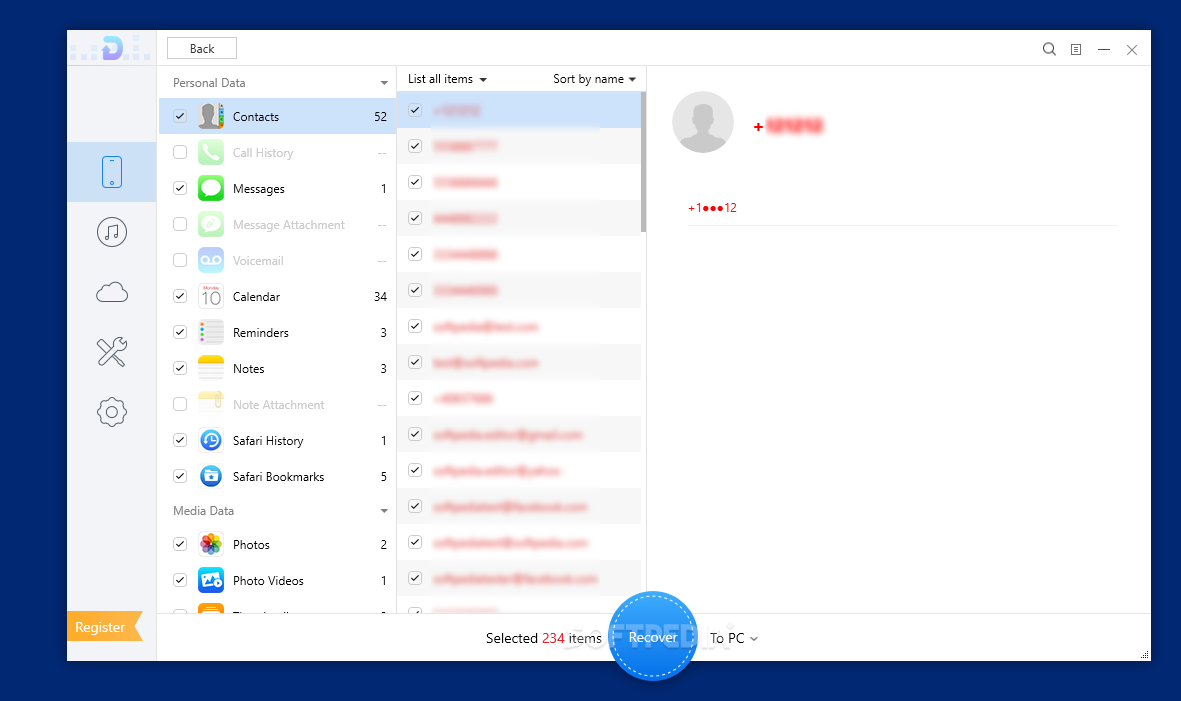Click the Reminders list icon
This screenshot has width=1181, height=701.
(x=211, y=332)
